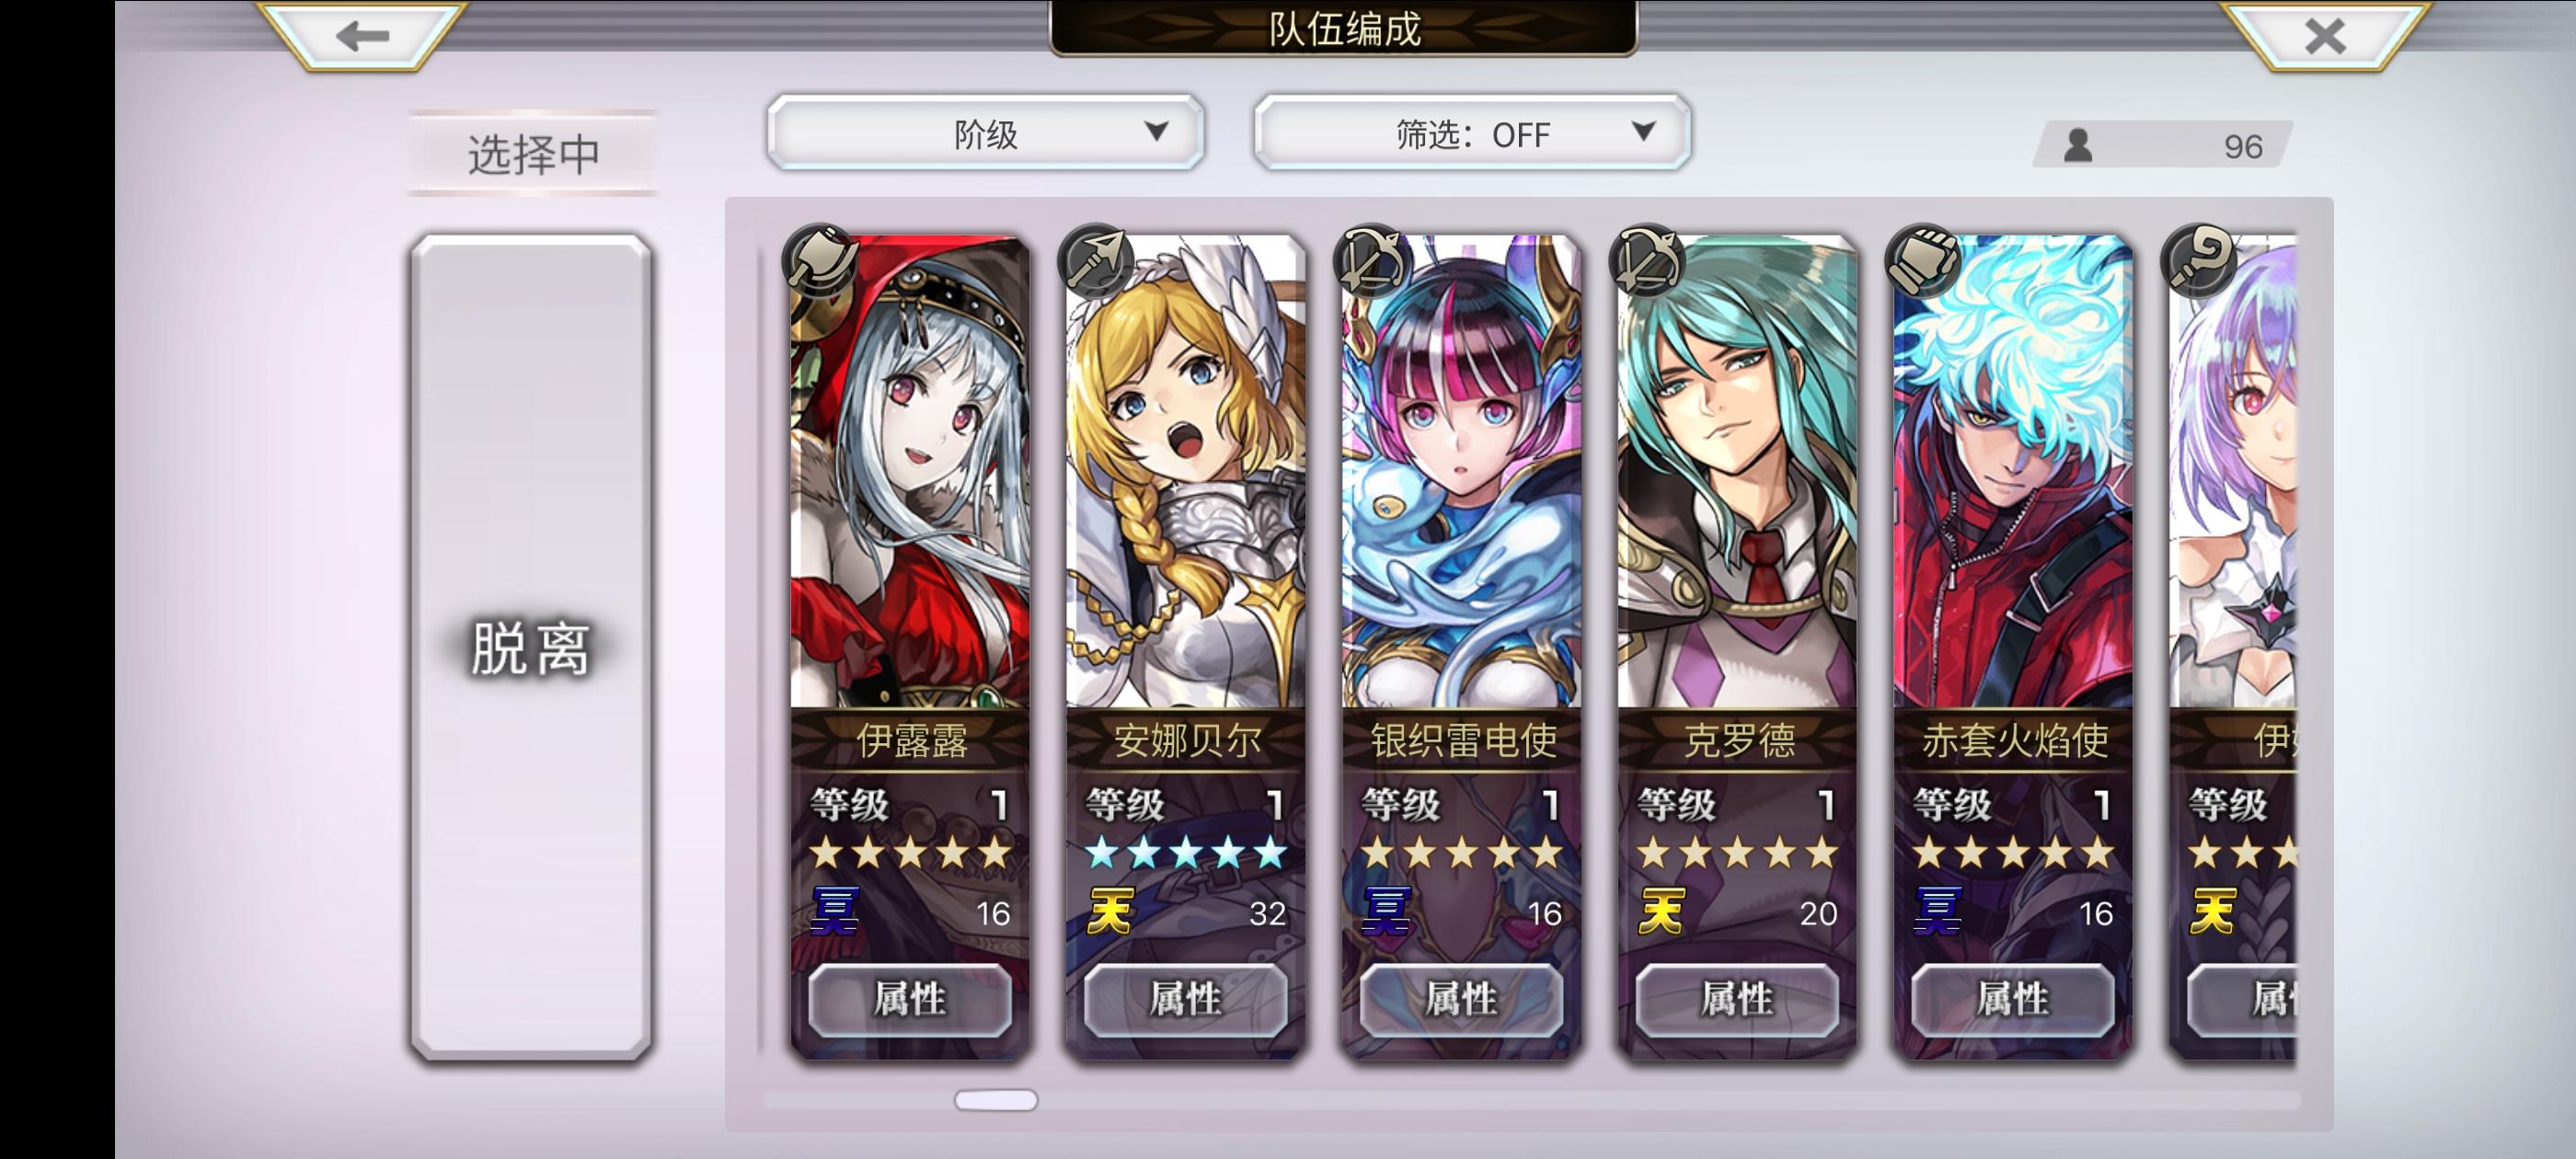Click the 选择中 label tab

[x=533, y=153]
